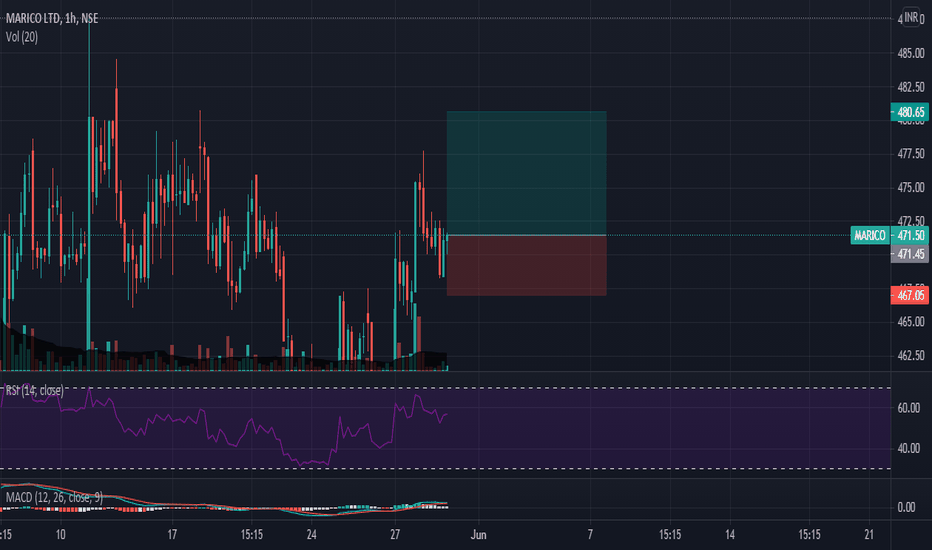Click the 17 date label on time axis
This screenshot has height=550, width=932.
172,535
